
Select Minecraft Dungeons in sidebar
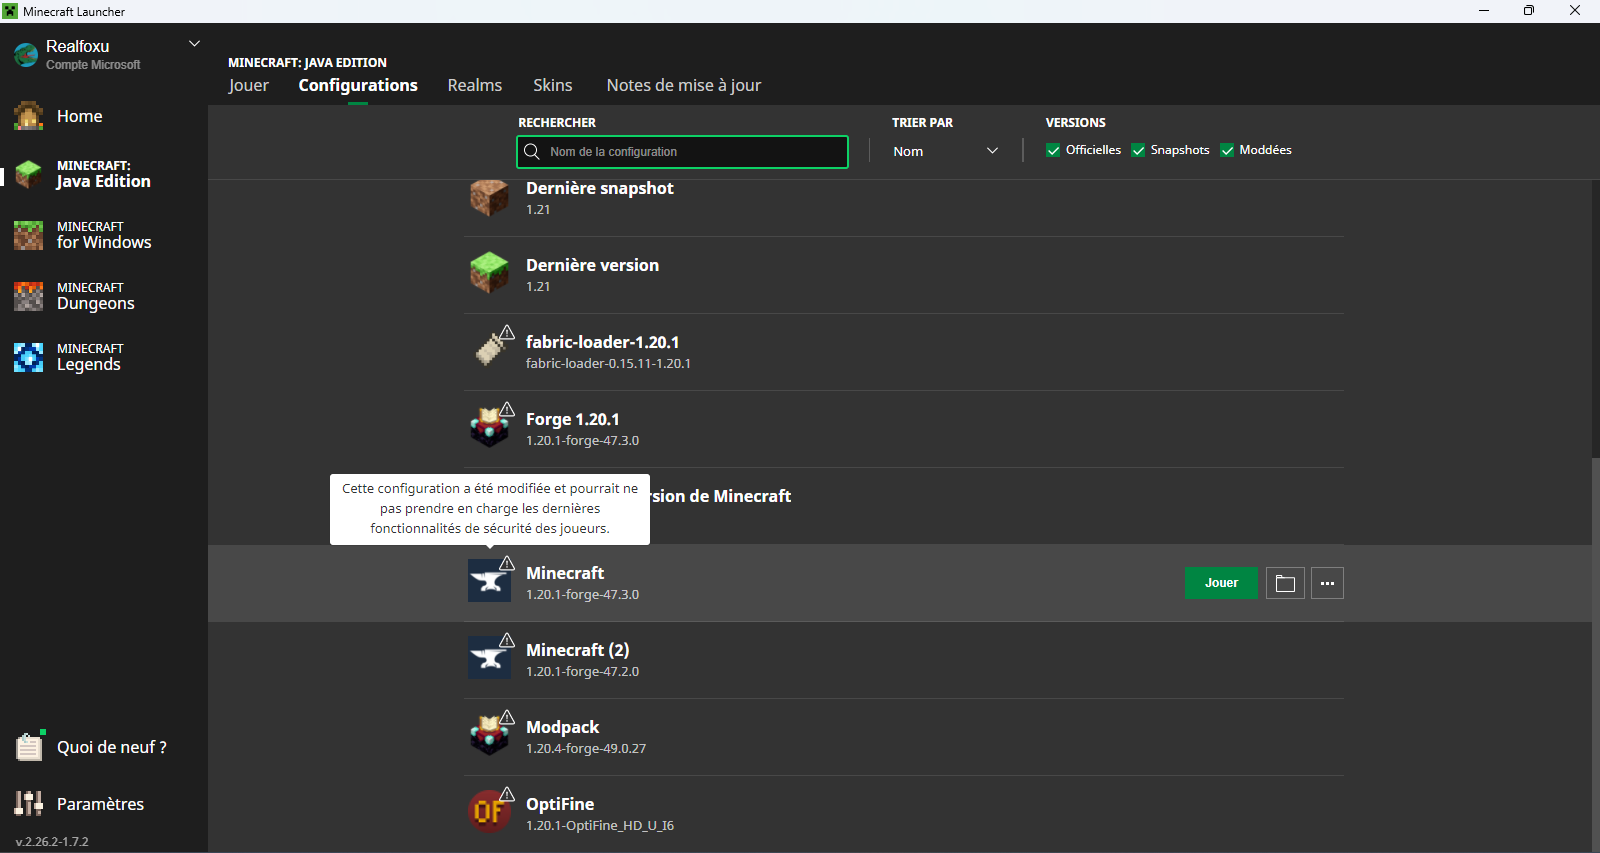pos(95,296)
